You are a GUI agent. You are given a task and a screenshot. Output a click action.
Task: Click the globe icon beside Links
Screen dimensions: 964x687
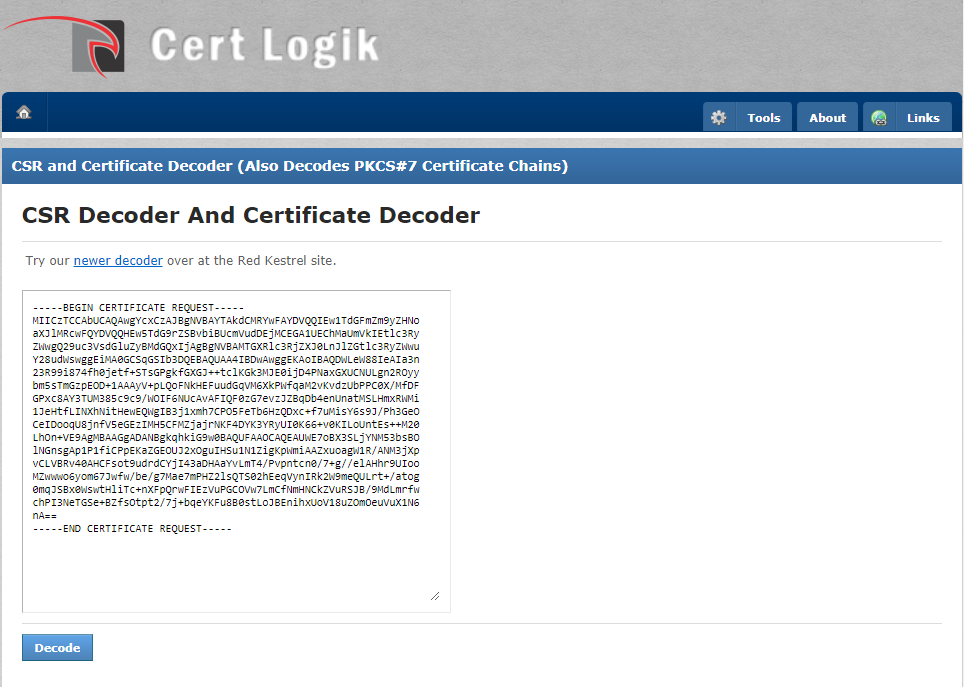[879, 118]
